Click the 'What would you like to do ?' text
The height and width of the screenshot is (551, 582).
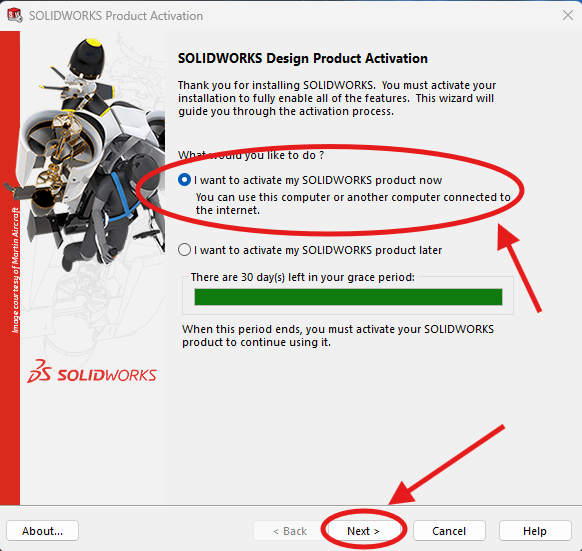tap(251, 155)
